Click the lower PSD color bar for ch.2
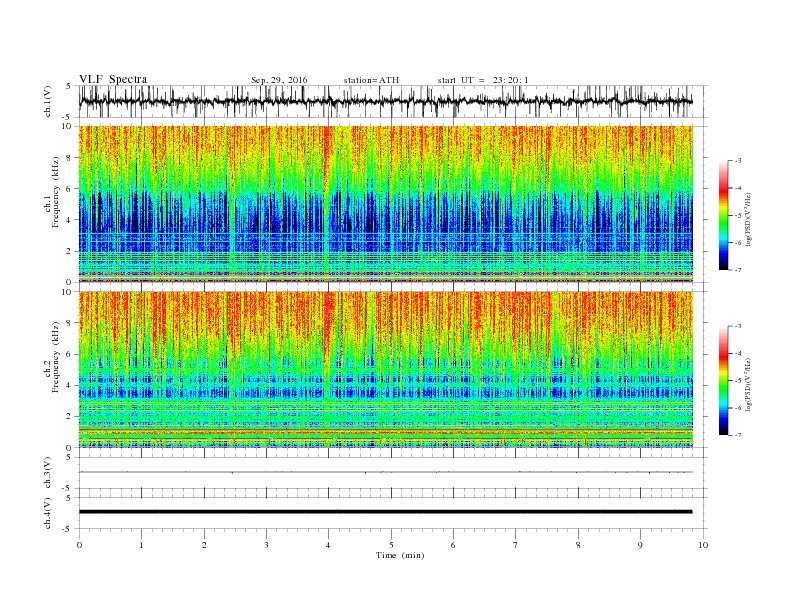 pos(724,381)
